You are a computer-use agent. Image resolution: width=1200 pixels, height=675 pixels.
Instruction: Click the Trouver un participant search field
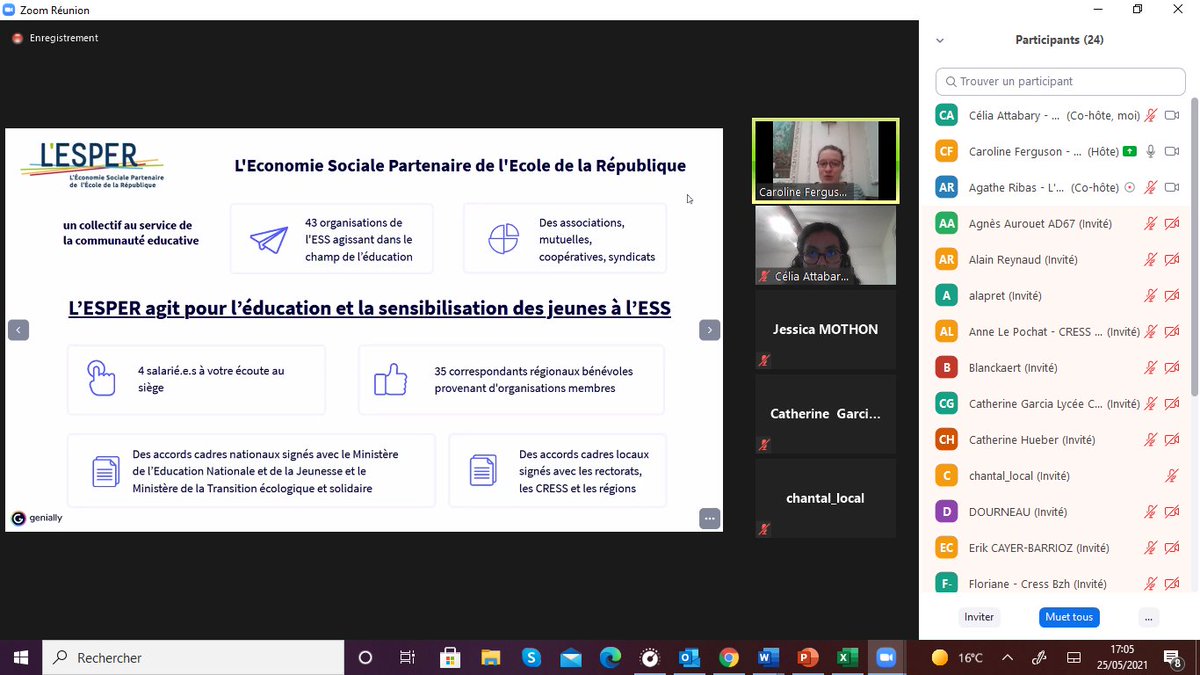[x=1060, y=81]
